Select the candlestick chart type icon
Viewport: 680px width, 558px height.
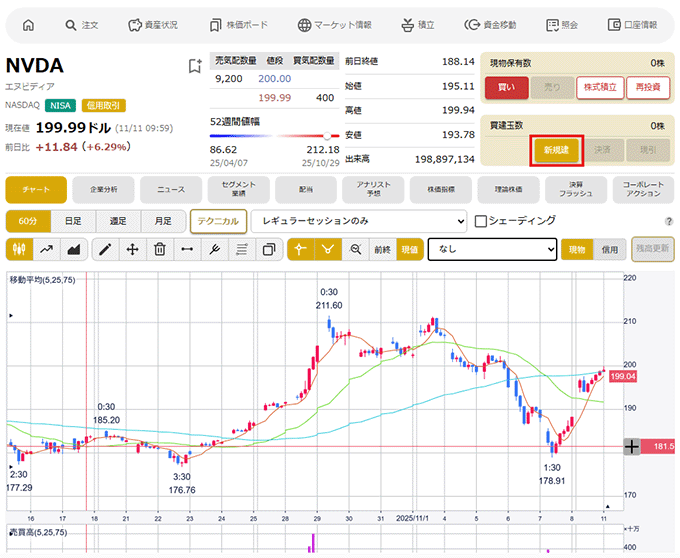19,249
